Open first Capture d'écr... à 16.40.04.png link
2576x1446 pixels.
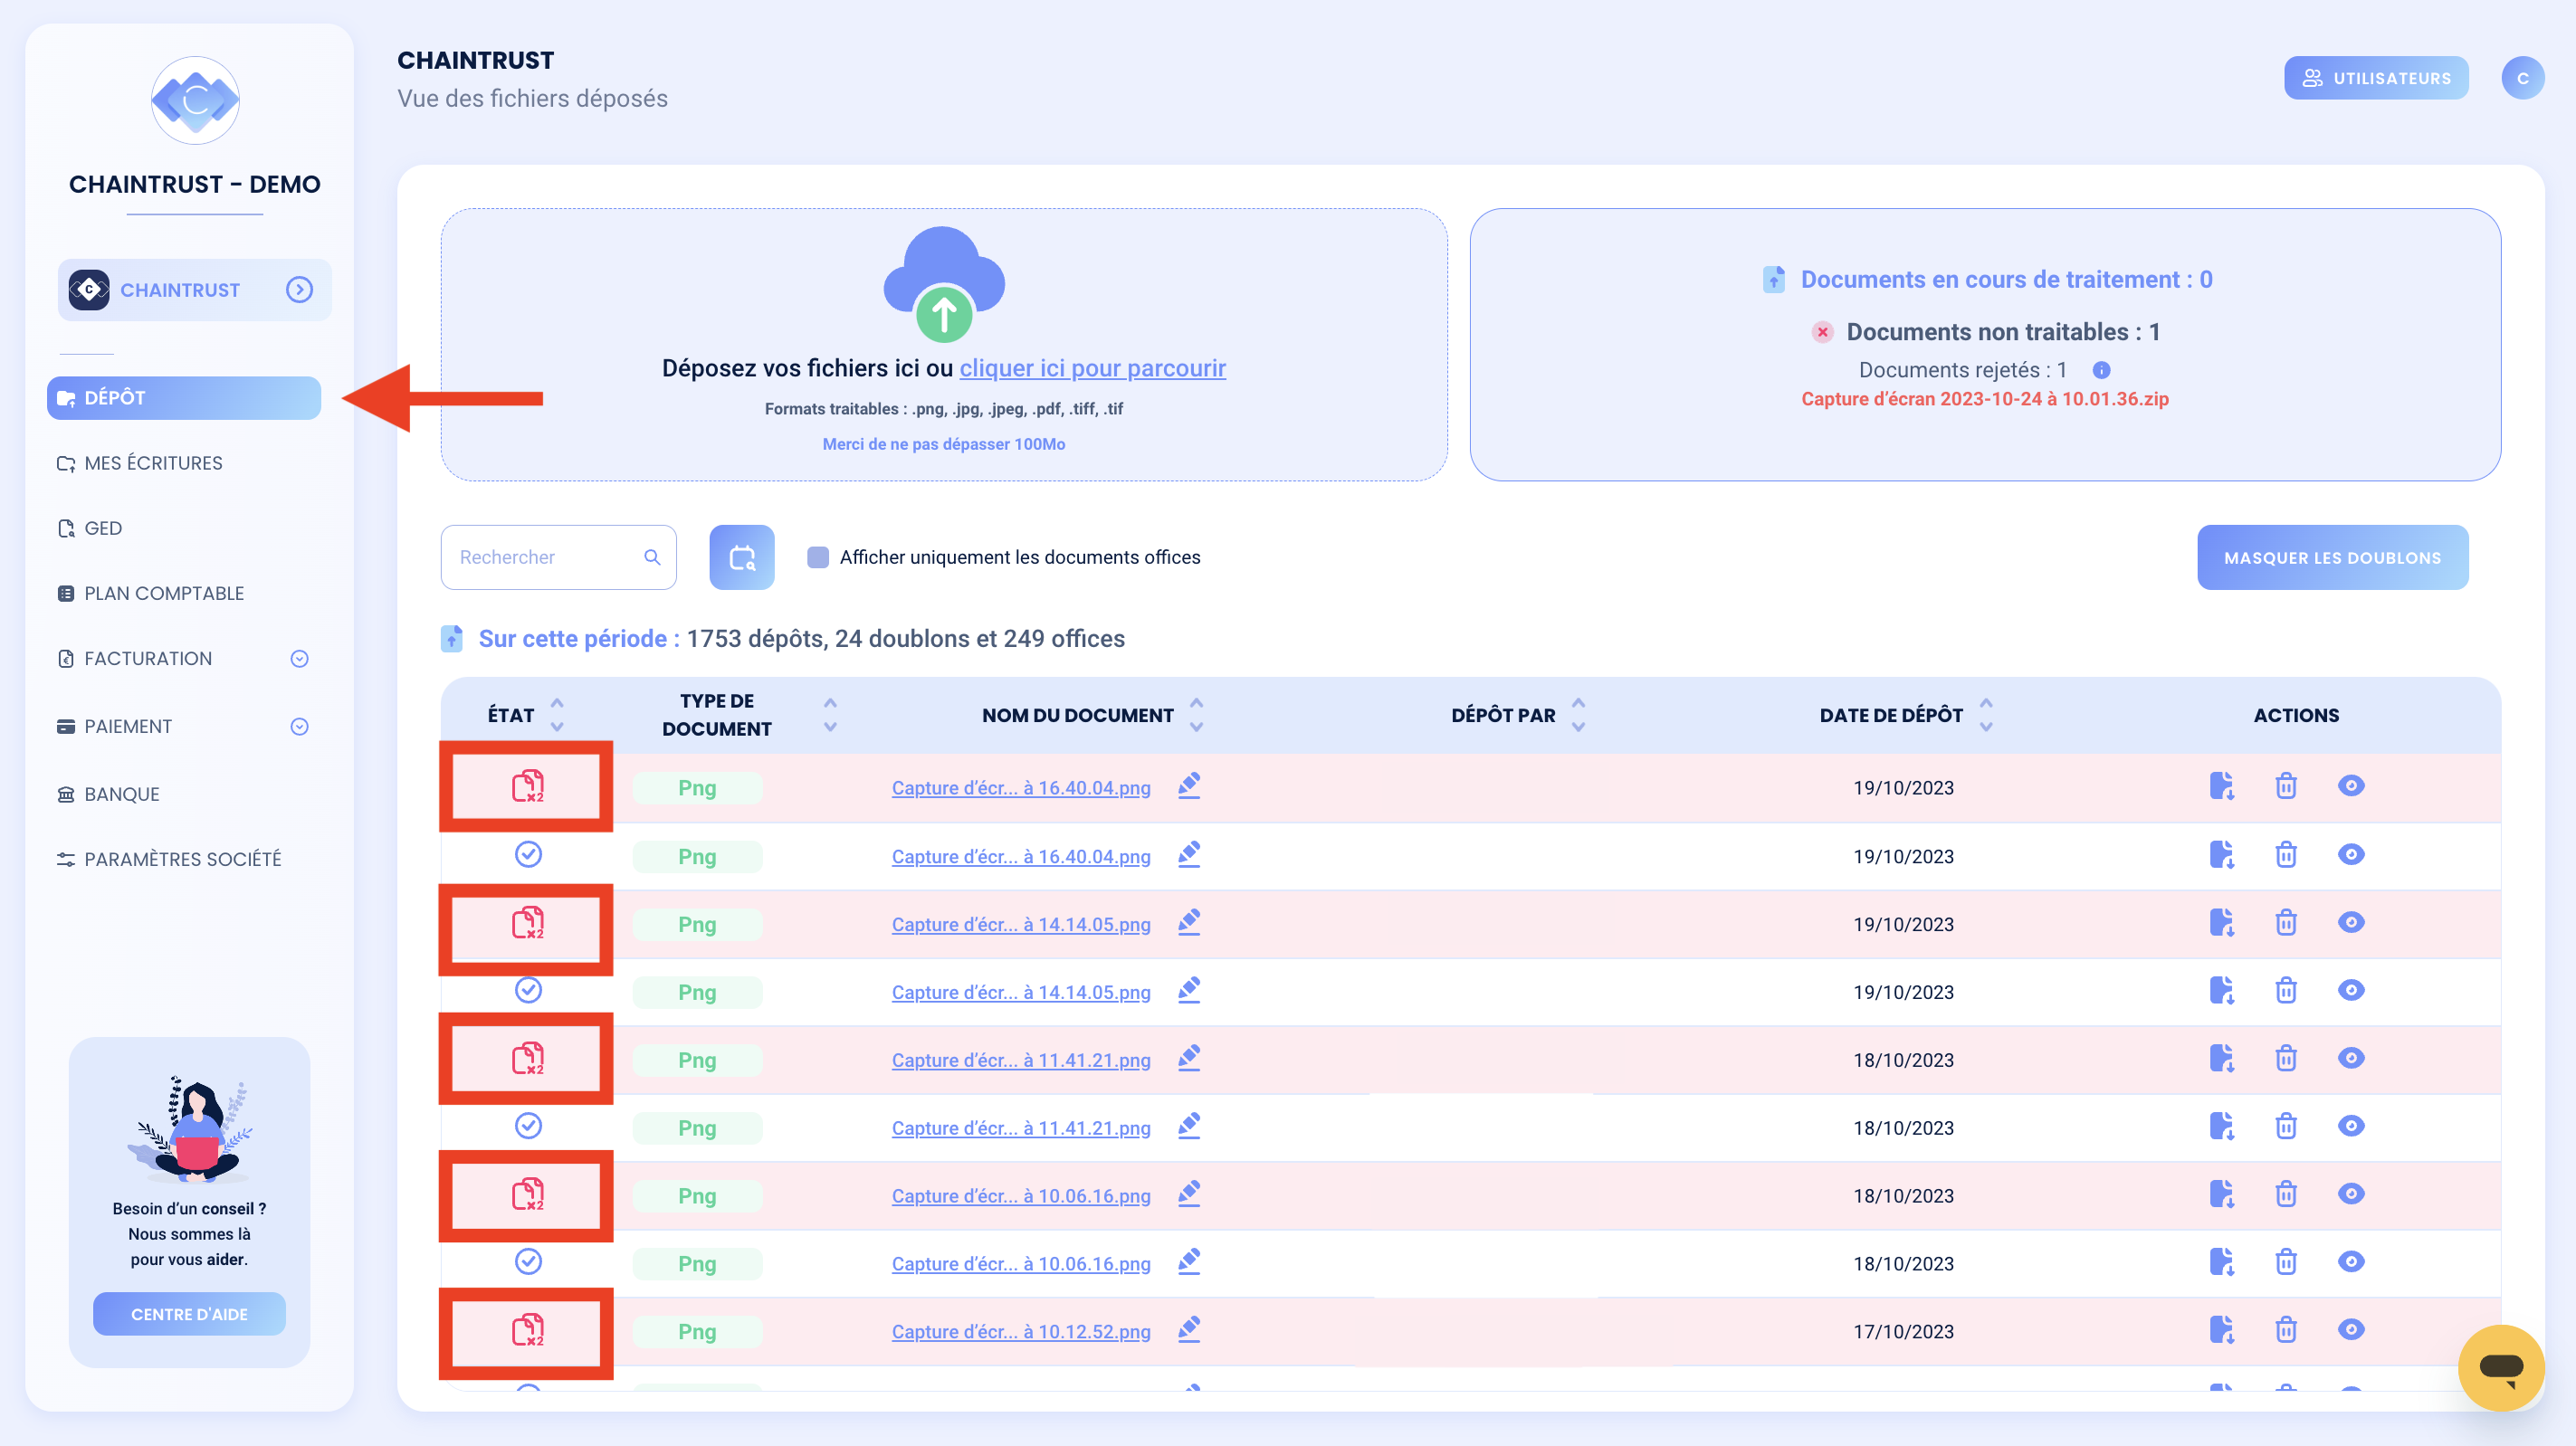(1020, 788)
